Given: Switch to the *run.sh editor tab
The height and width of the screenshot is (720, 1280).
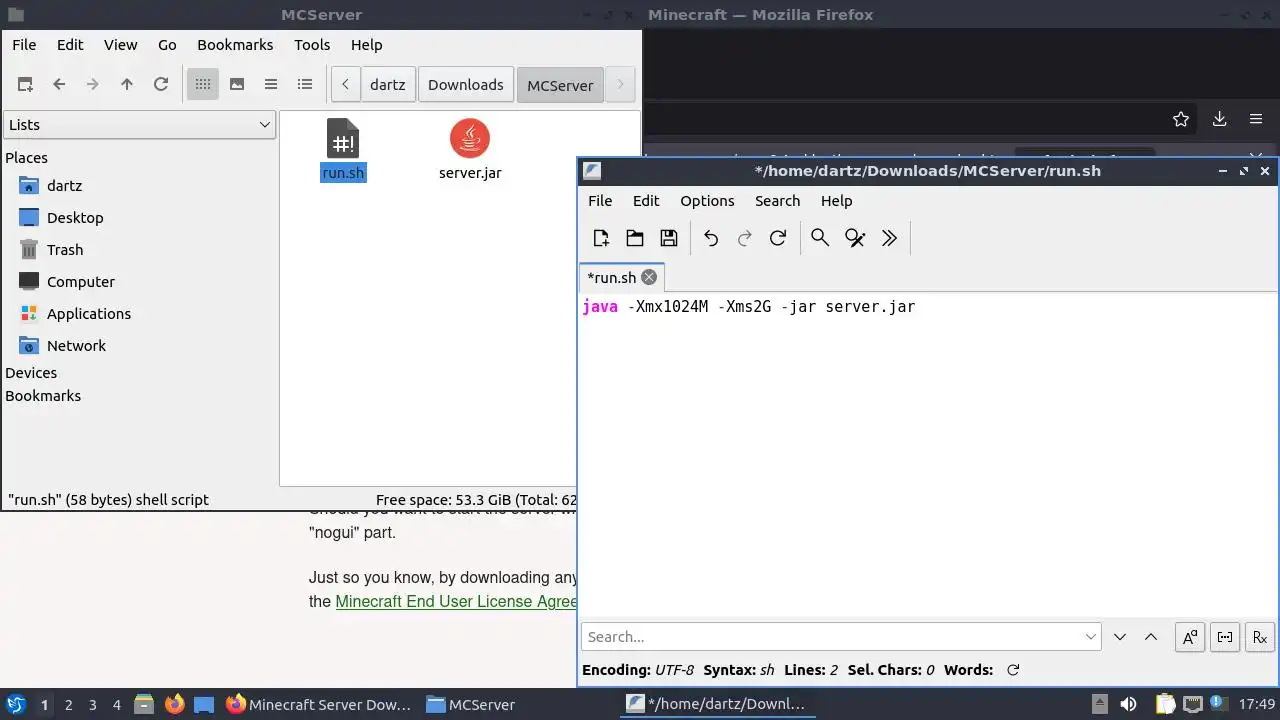Looking at the screenshot, I should point(611,278).
